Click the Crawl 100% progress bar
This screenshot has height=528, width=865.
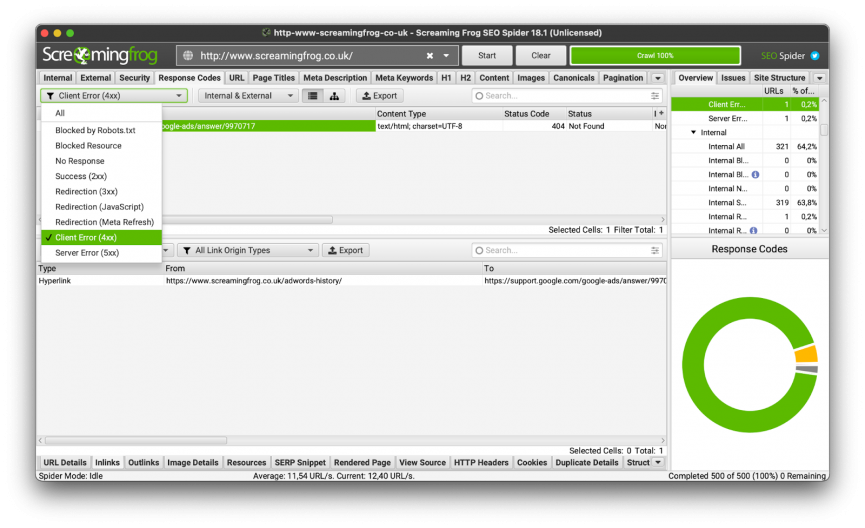point(655,56)
